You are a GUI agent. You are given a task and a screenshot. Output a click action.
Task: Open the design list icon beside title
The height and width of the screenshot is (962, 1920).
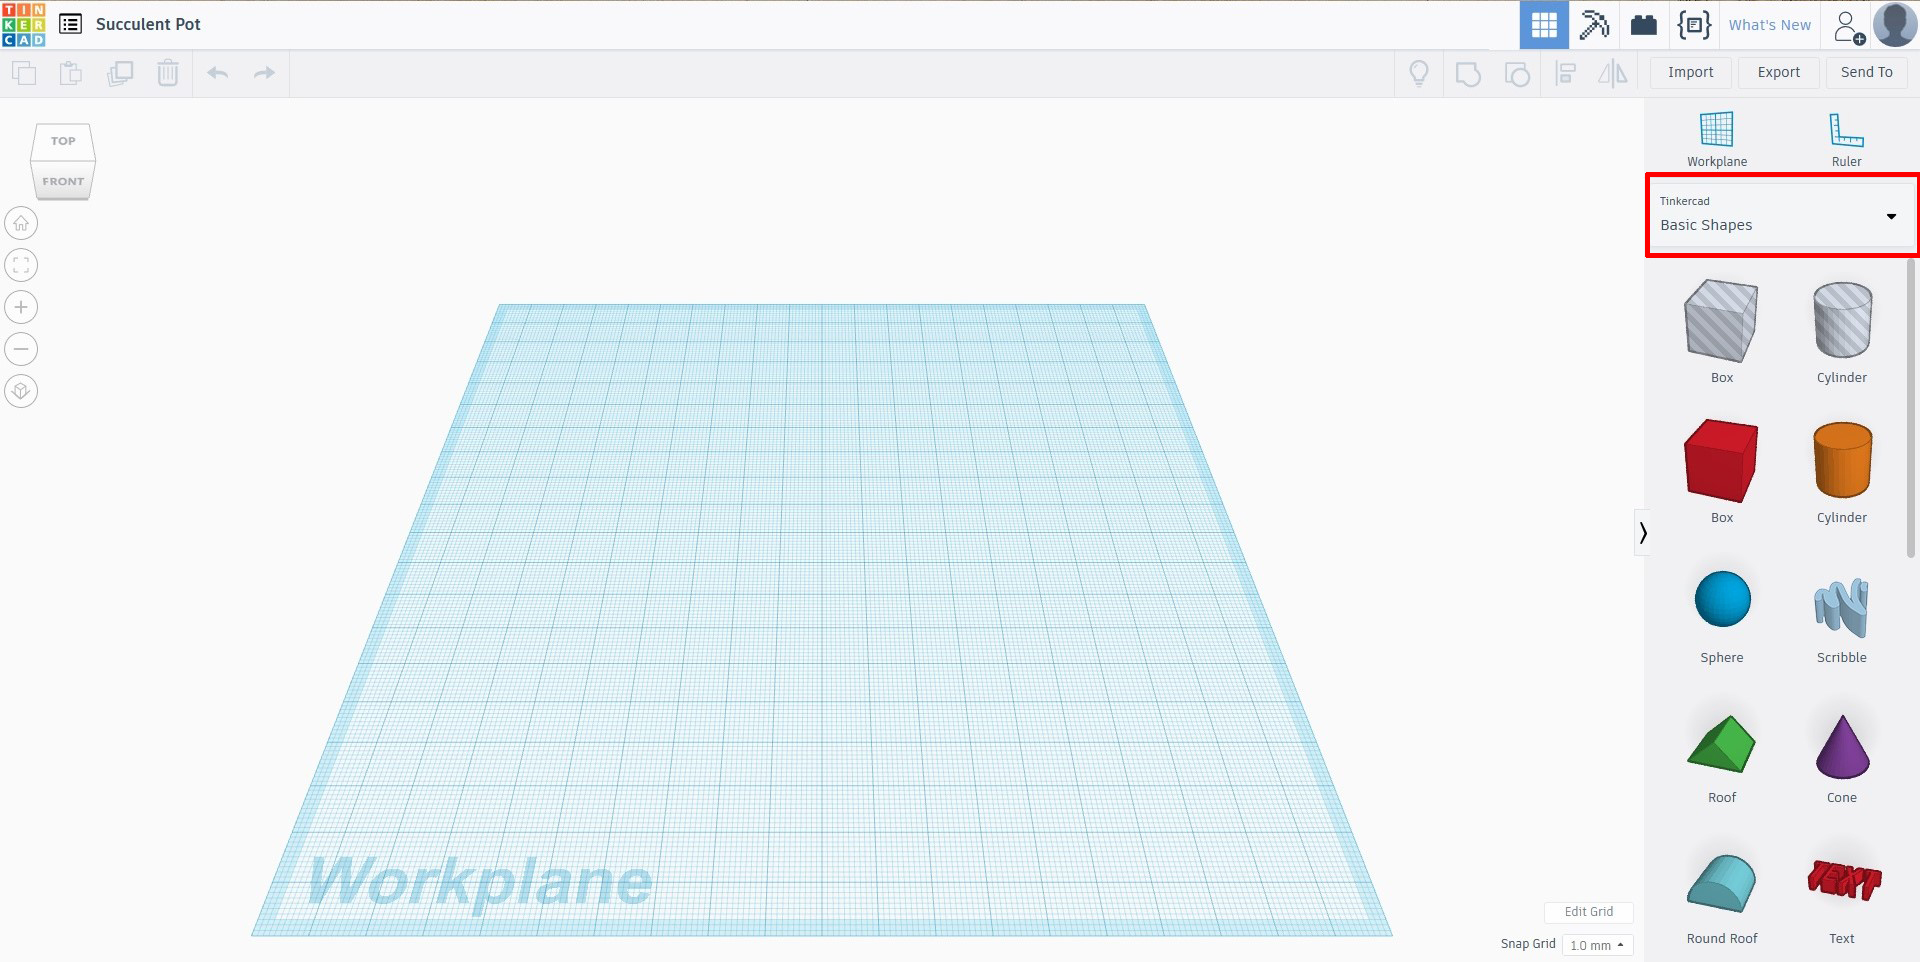70,24
